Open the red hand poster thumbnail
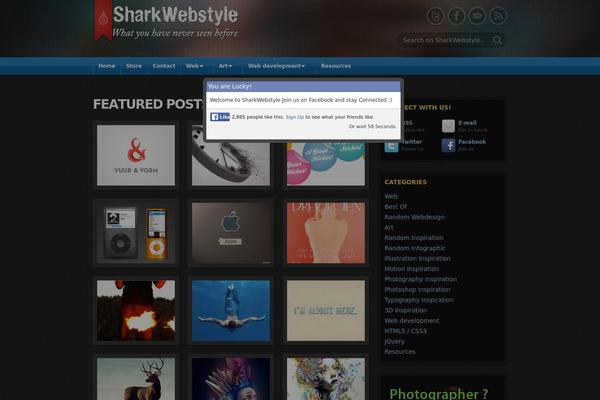The image size is (600, 400). pos(326,233)
